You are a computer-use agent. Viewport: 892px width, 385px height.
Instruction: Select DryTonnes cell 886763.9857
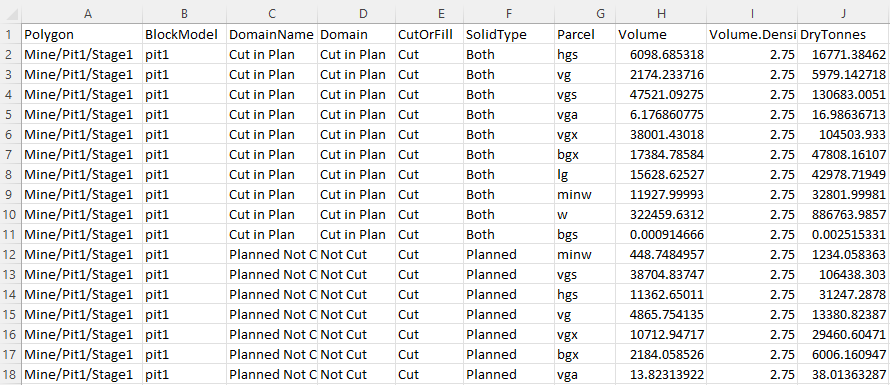(844, 214)
